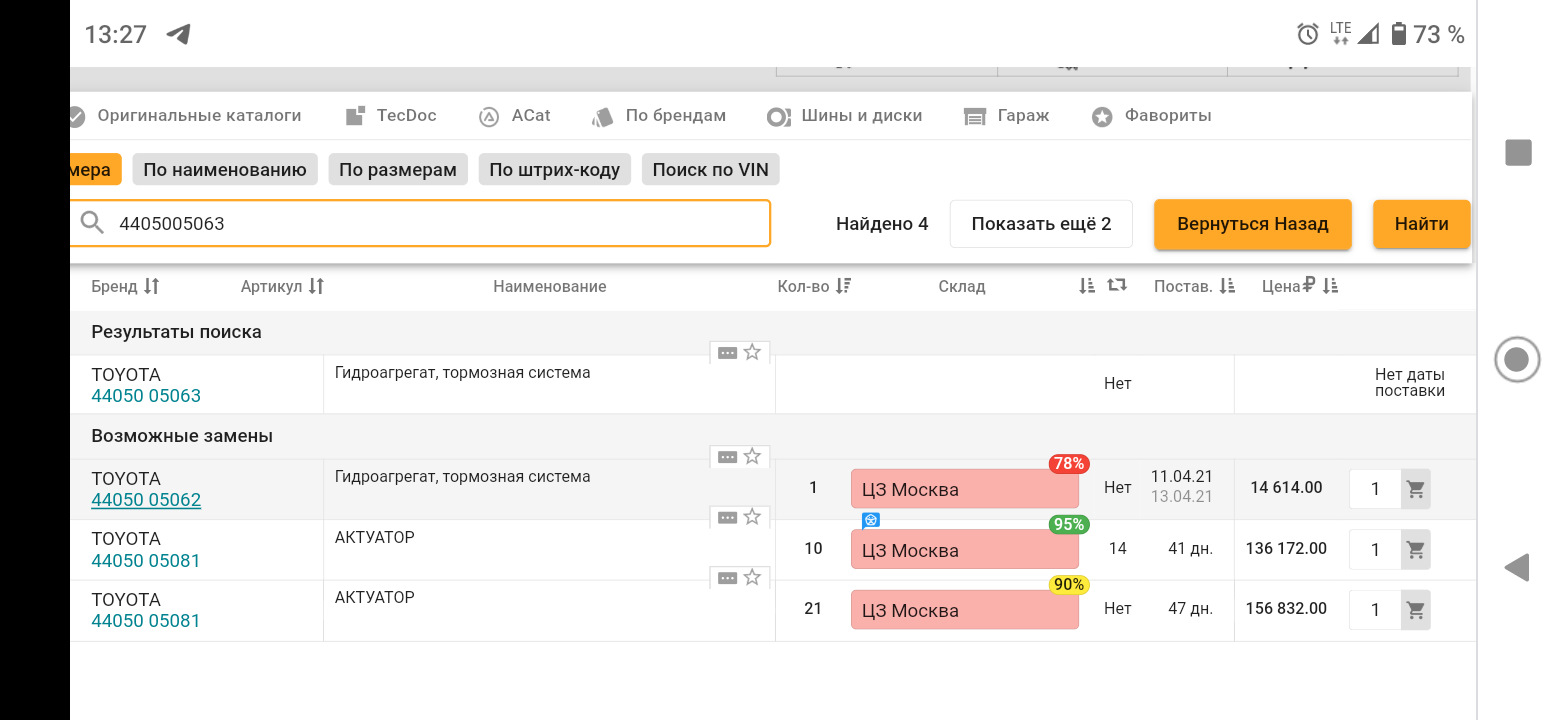Edit quantity field for 14 614.00 row
This screenshot has width=1560, height=720.
coord(1375,489)
